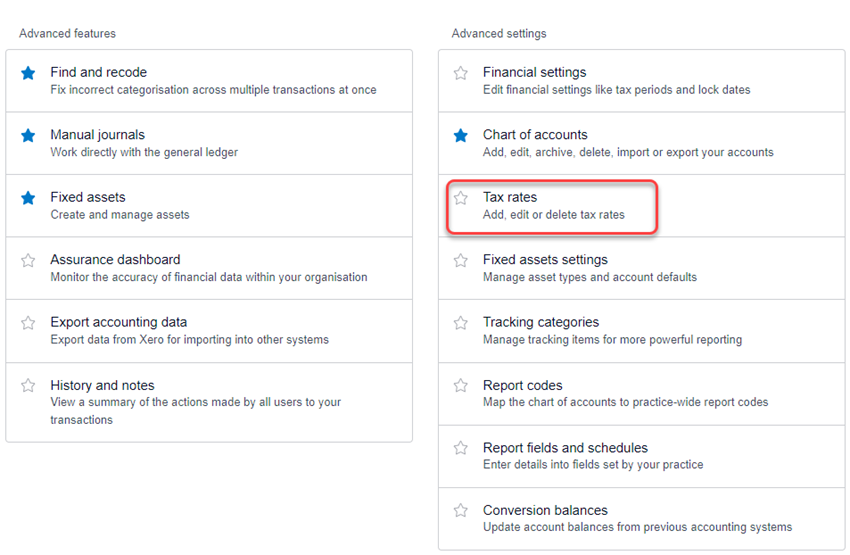Favorite Fixed assets settings with star
850x555 pixels.
(461, 261)
